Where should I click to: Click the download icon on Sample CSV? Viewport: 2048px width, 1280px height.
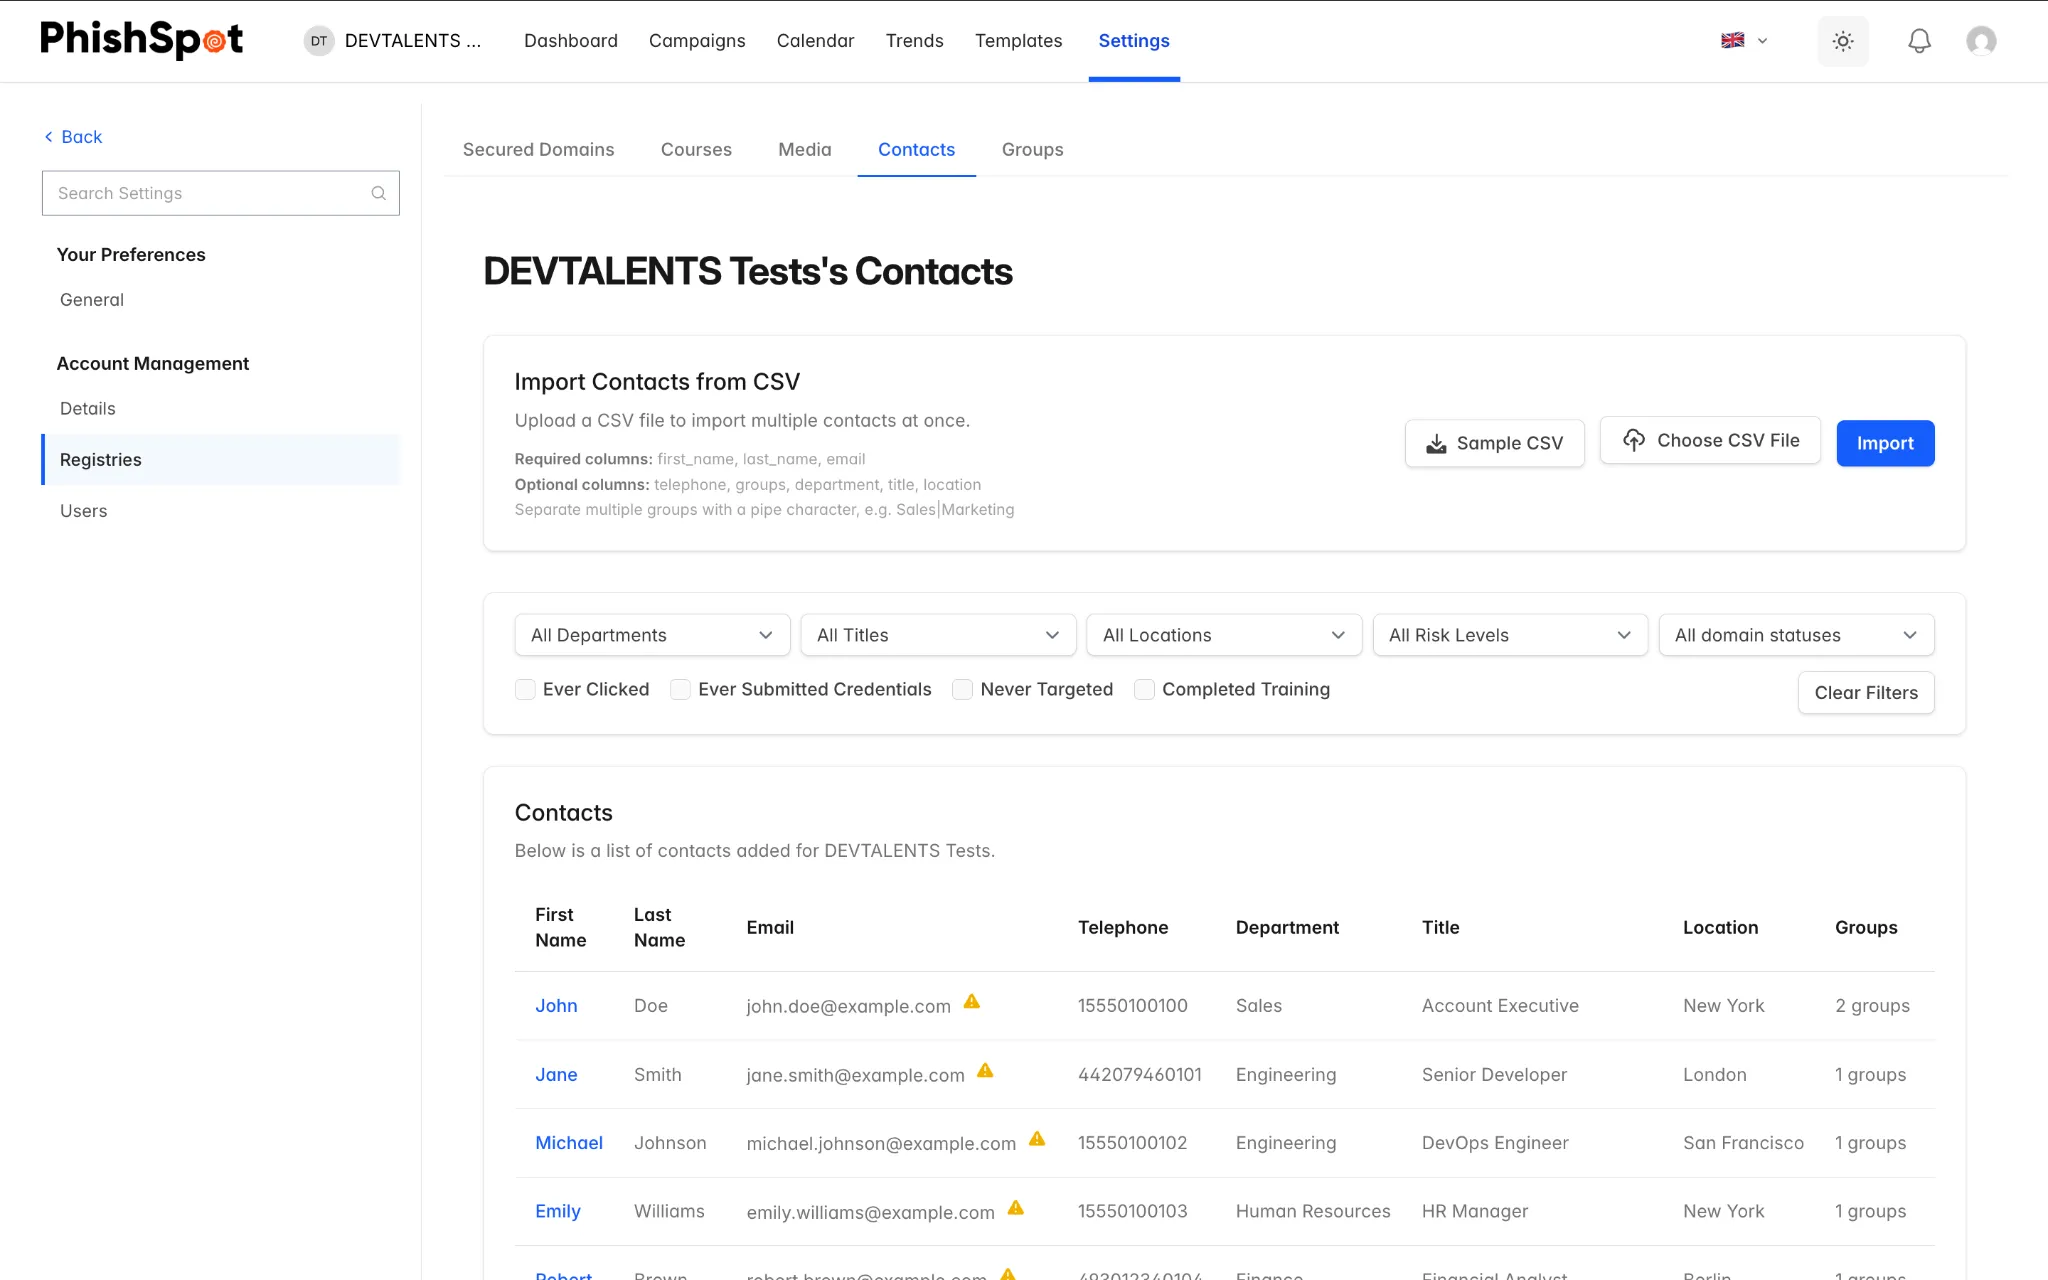(x=1436, y=444)
